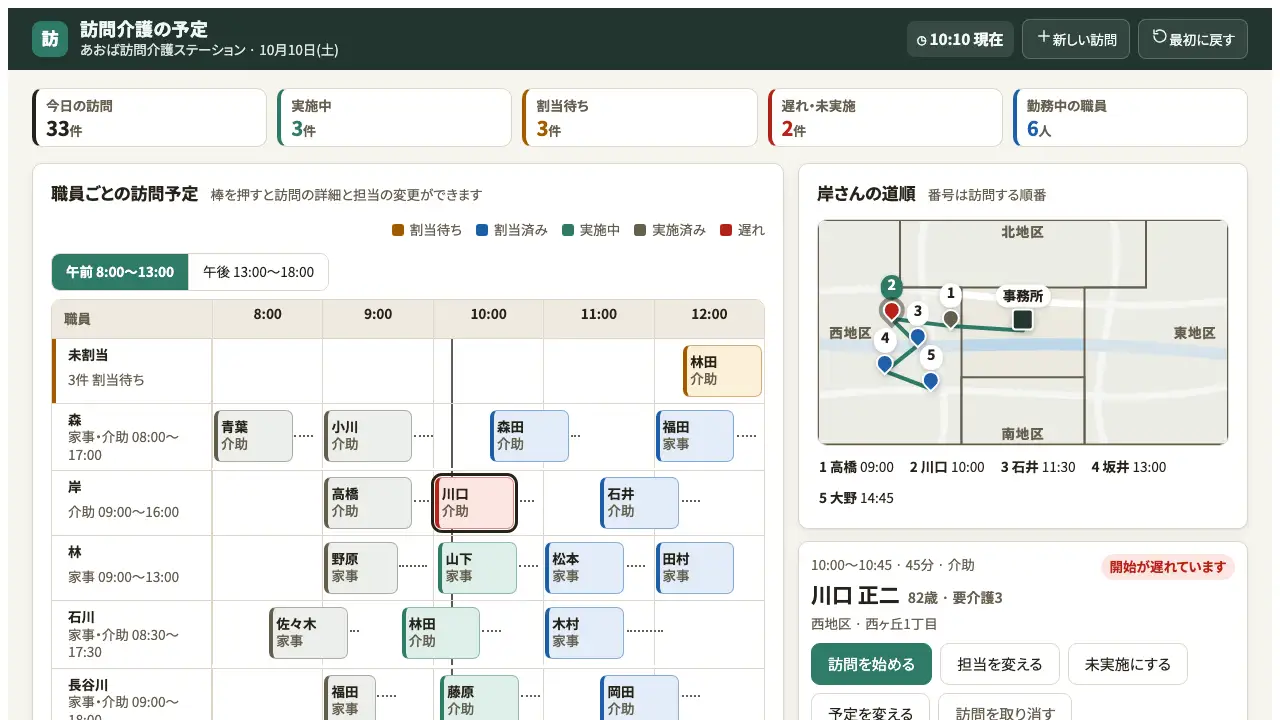Select 藤原 介助 visit bar
Image resolution: width=1280 pixels, height=720 pixels.
[480, 698]
